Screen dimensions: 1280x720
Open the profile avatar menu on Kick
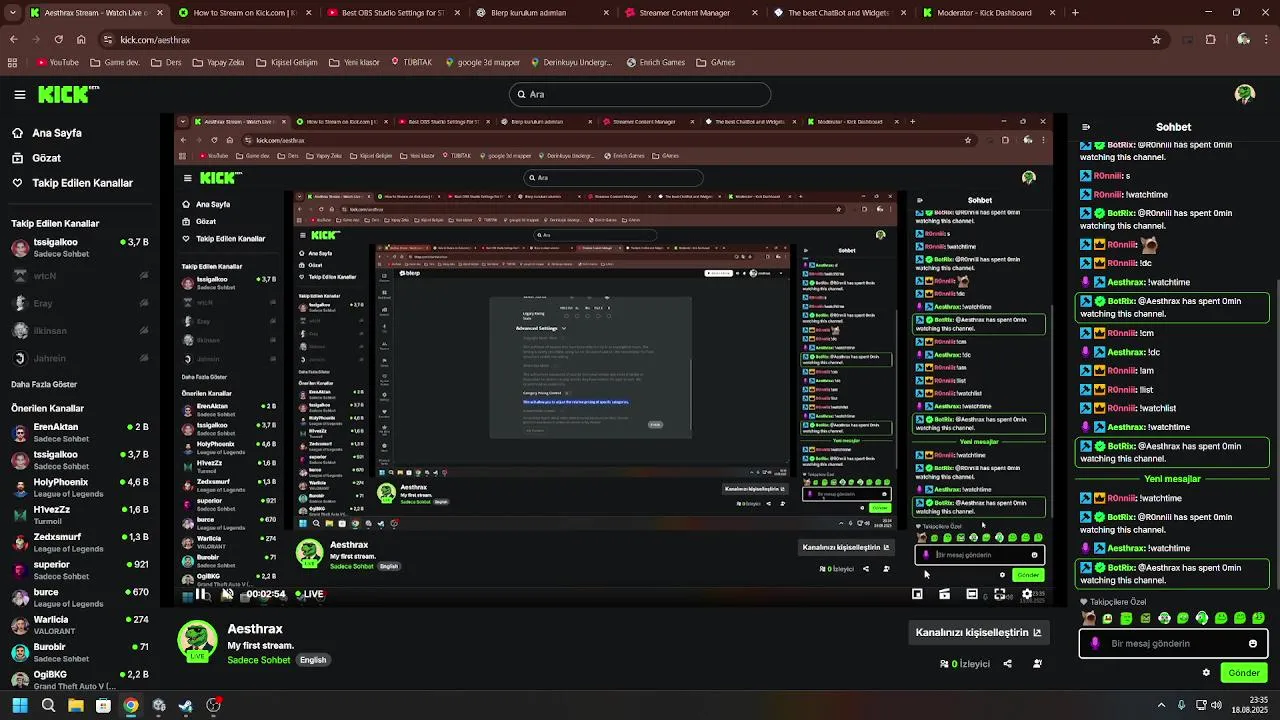[x=1244, y=94]
